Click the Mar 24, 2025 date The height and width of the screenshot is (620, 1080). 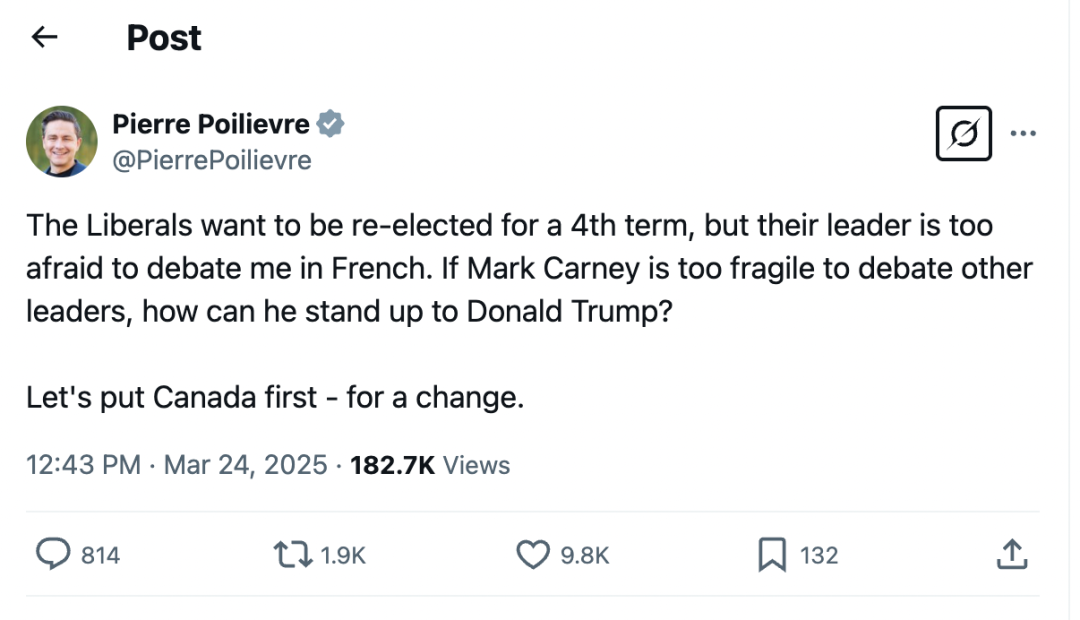coord(245,465)
